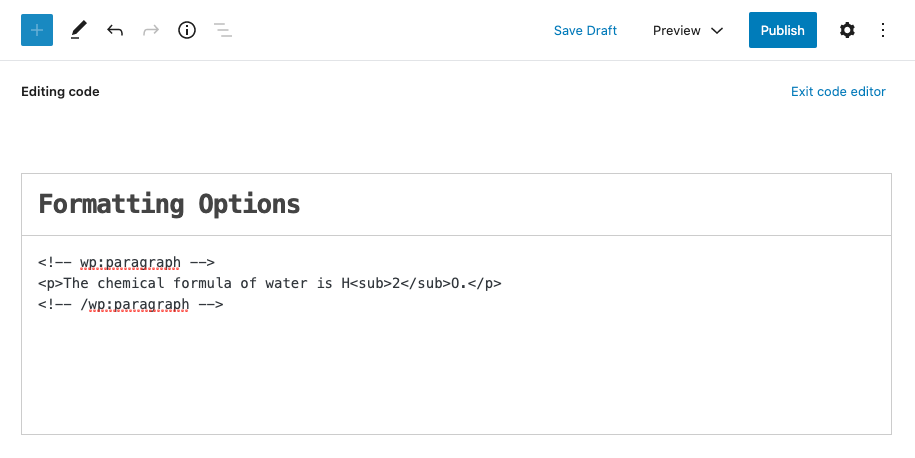Screen dimensions: 915x458
Task: Select the Tools pencil icon
Action: (x=79, y=31)
